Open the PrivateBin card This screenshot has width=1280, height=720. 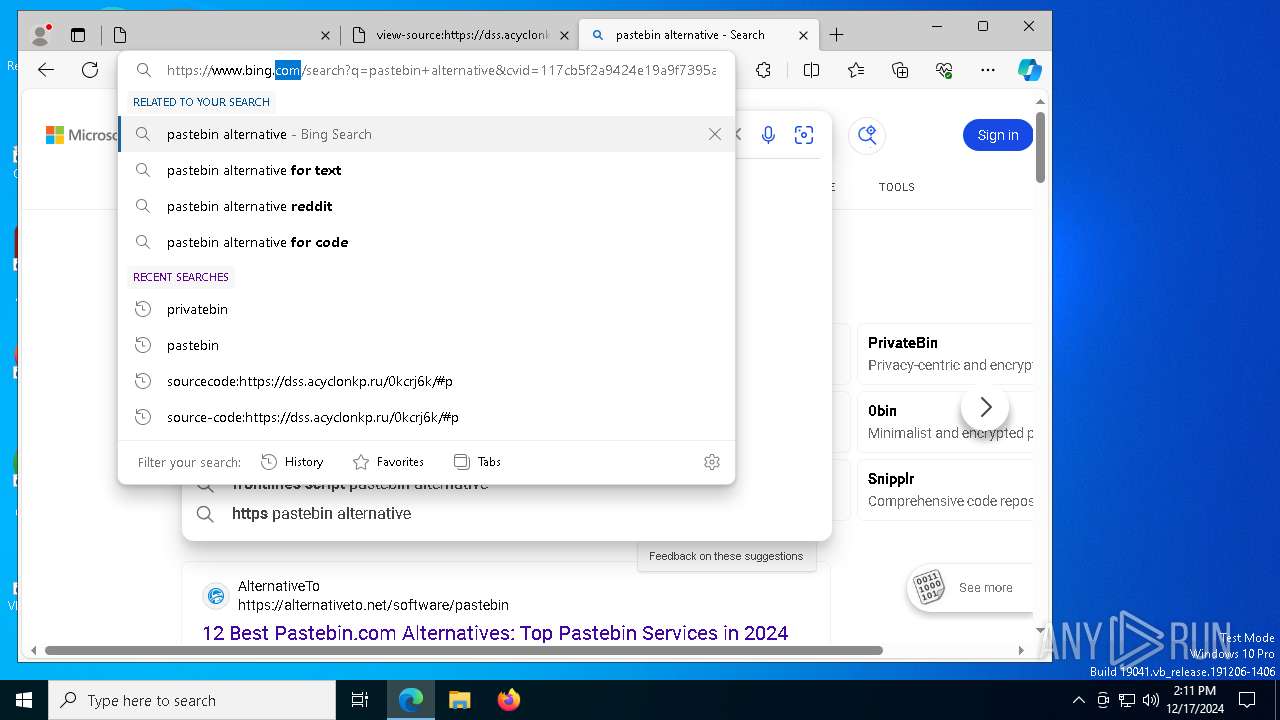(x=946, y=354)
